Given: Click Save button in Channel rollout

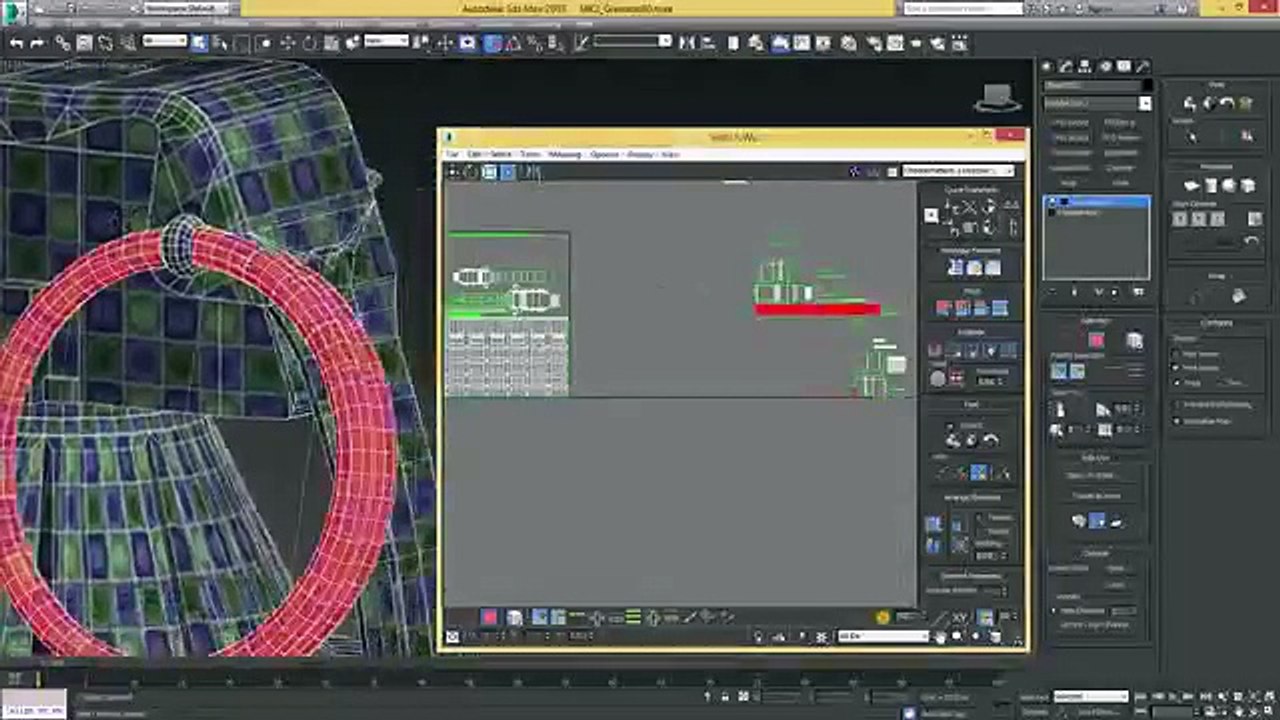Looking at the screenshot, I should point(1116,568).
